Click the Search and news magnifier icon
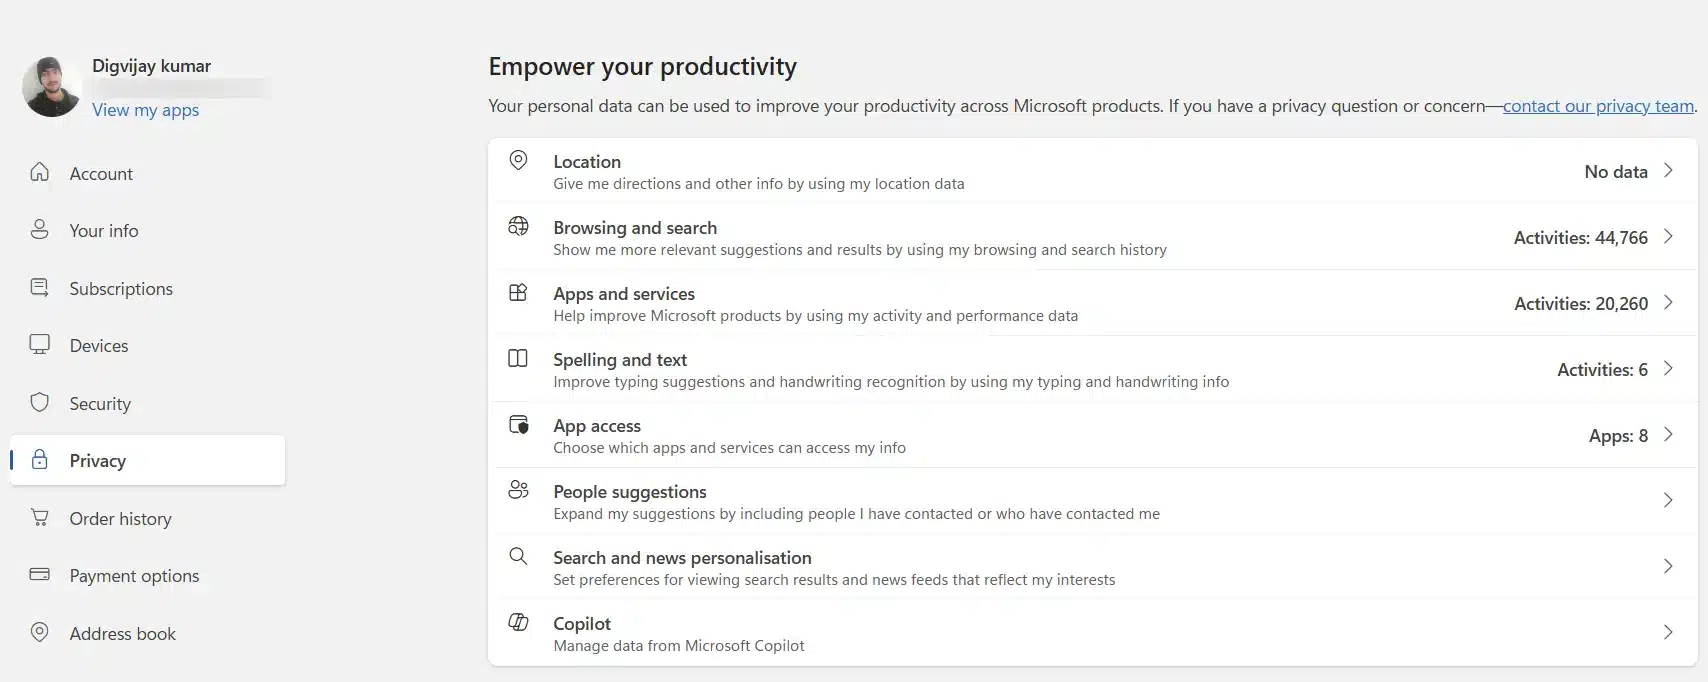 click(518, 556)
